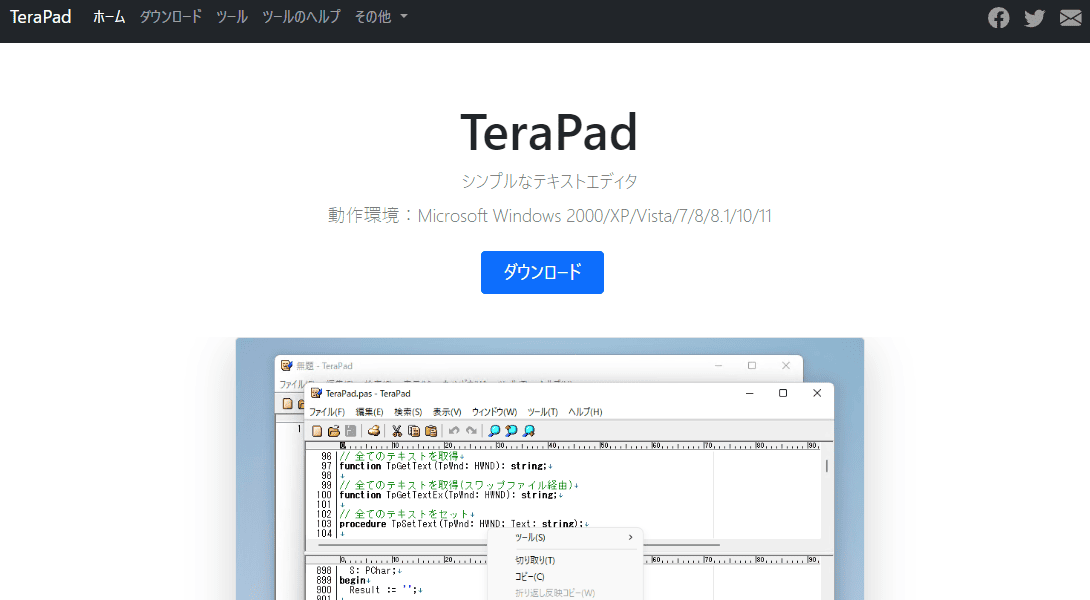The image size is (1090, 600).
Task: Click the first magnifier Find icon in toolbar
Action: [494, 431]
